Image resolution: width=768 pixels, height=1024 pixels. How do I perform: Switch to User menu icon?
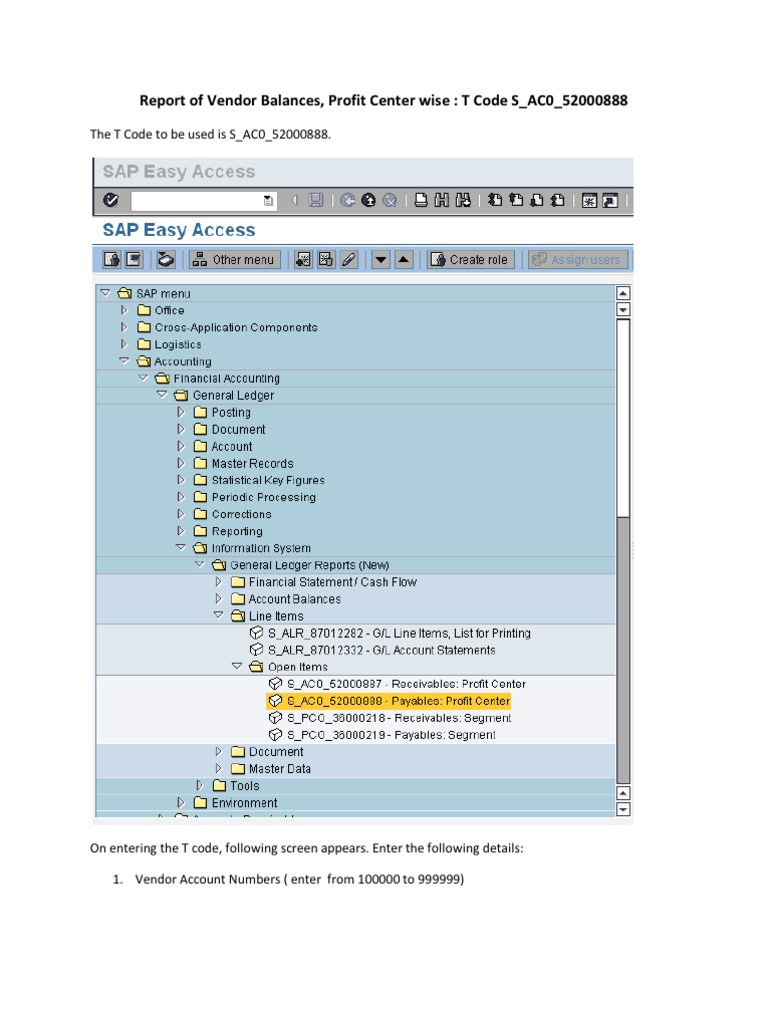112,260
